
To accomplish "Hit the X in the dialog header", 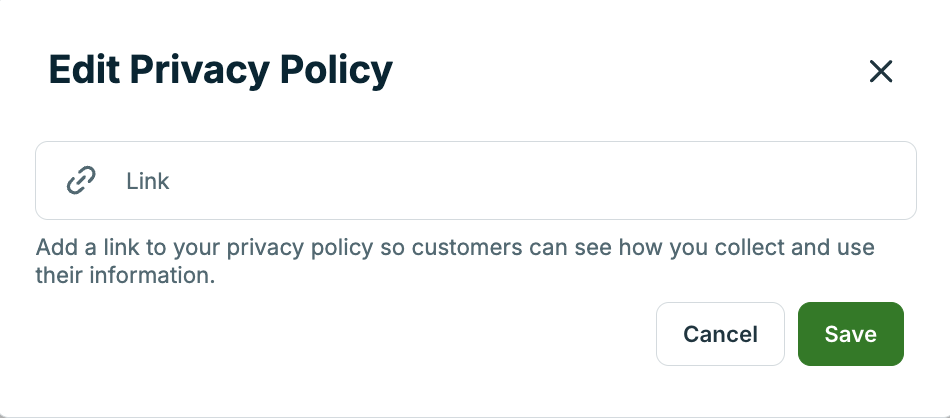I will (880, 71).
